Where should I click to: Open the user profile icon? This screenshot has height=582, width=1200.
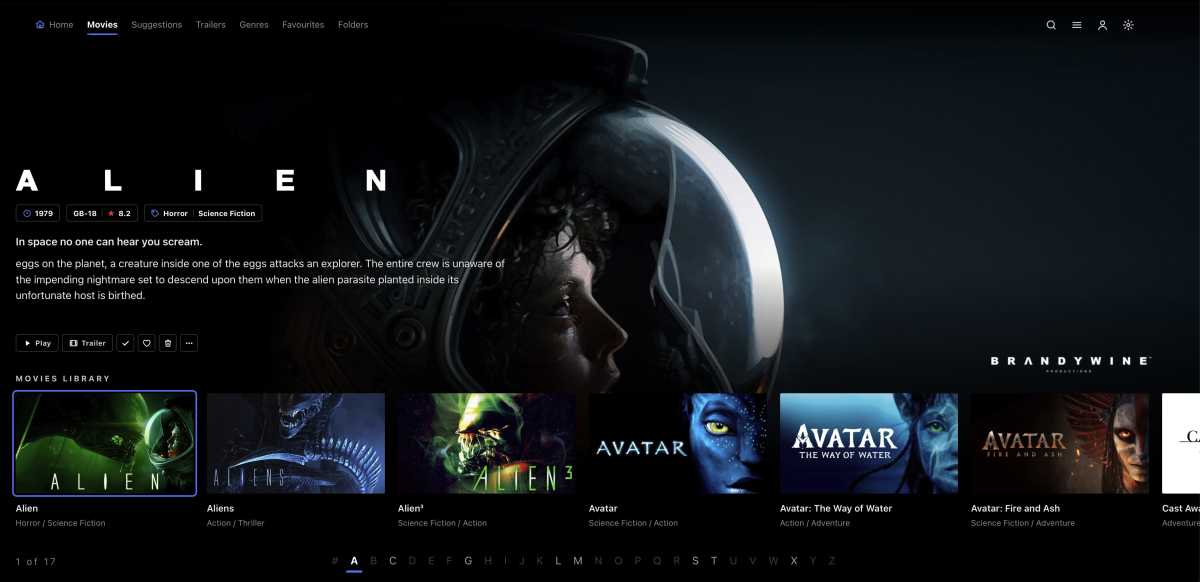click(x=1102, y=25)
